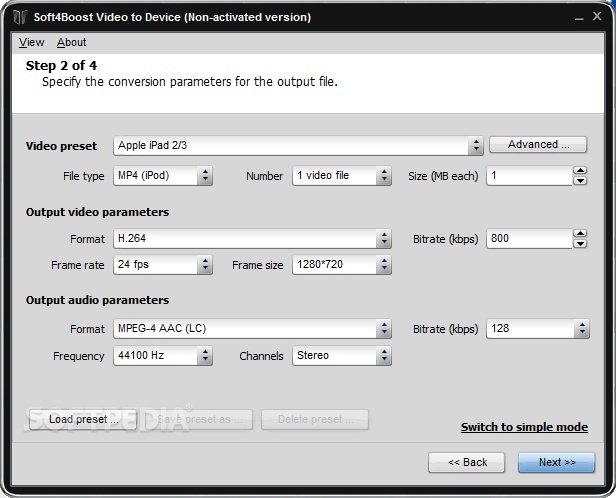The image size is (616, 498).
Task: Expand the Video preset dropdown
Action: [298, 146]
